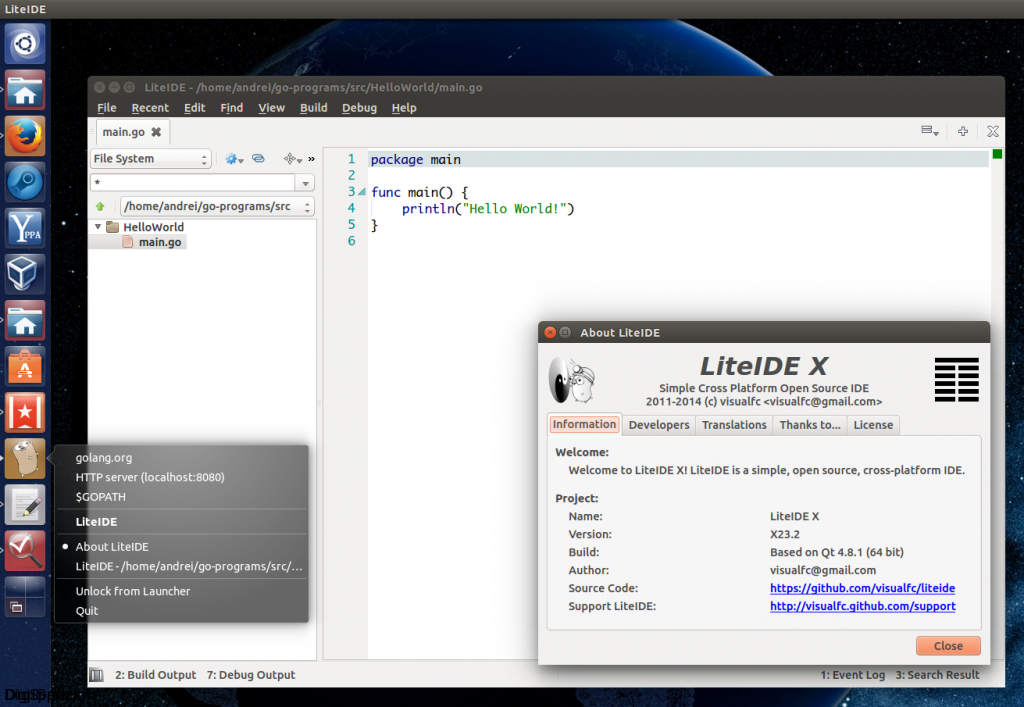
Task: Click the four-arrow navigation icon in the toolbar
Action: pos(290,159)
